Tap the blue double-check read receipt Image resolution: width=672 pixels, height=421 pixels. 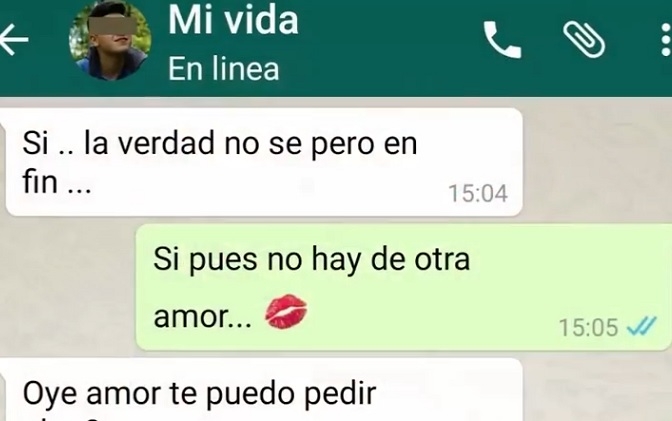click(641, 327)
